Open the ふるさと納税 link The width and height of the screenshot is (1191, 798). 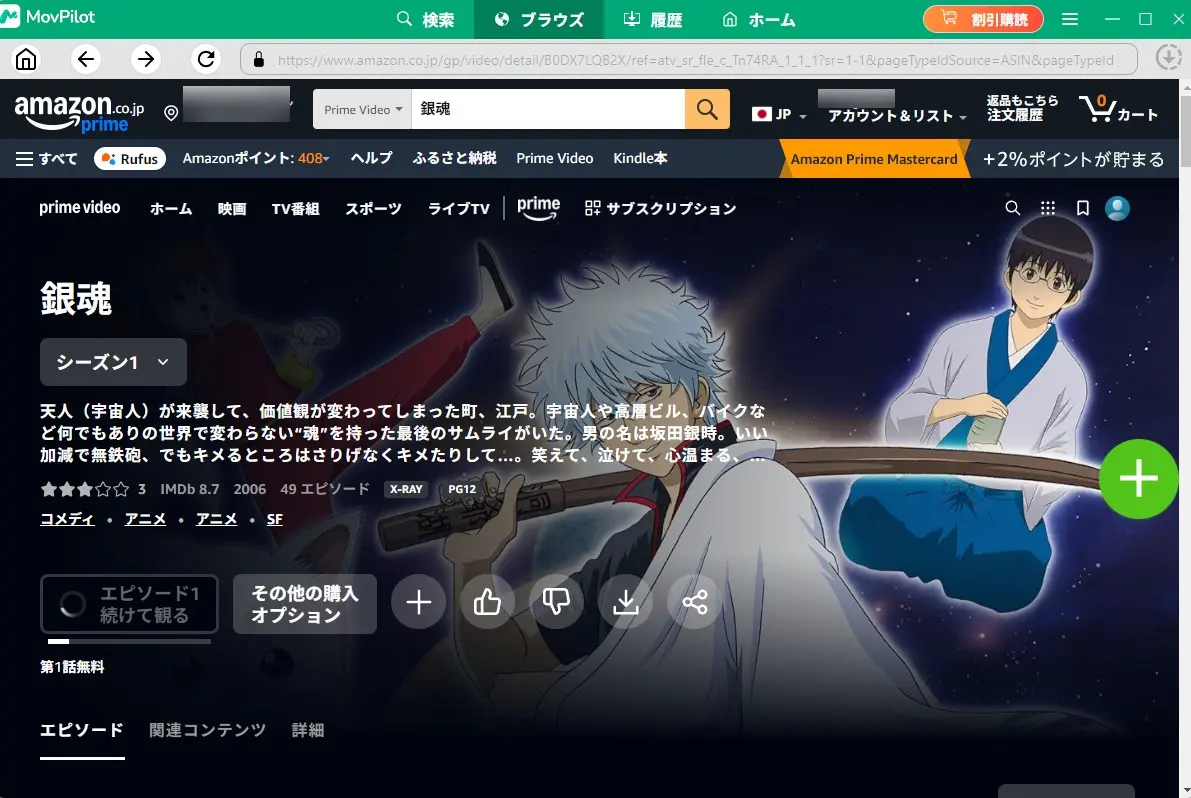pyautogui.click(x=454, y=158)
